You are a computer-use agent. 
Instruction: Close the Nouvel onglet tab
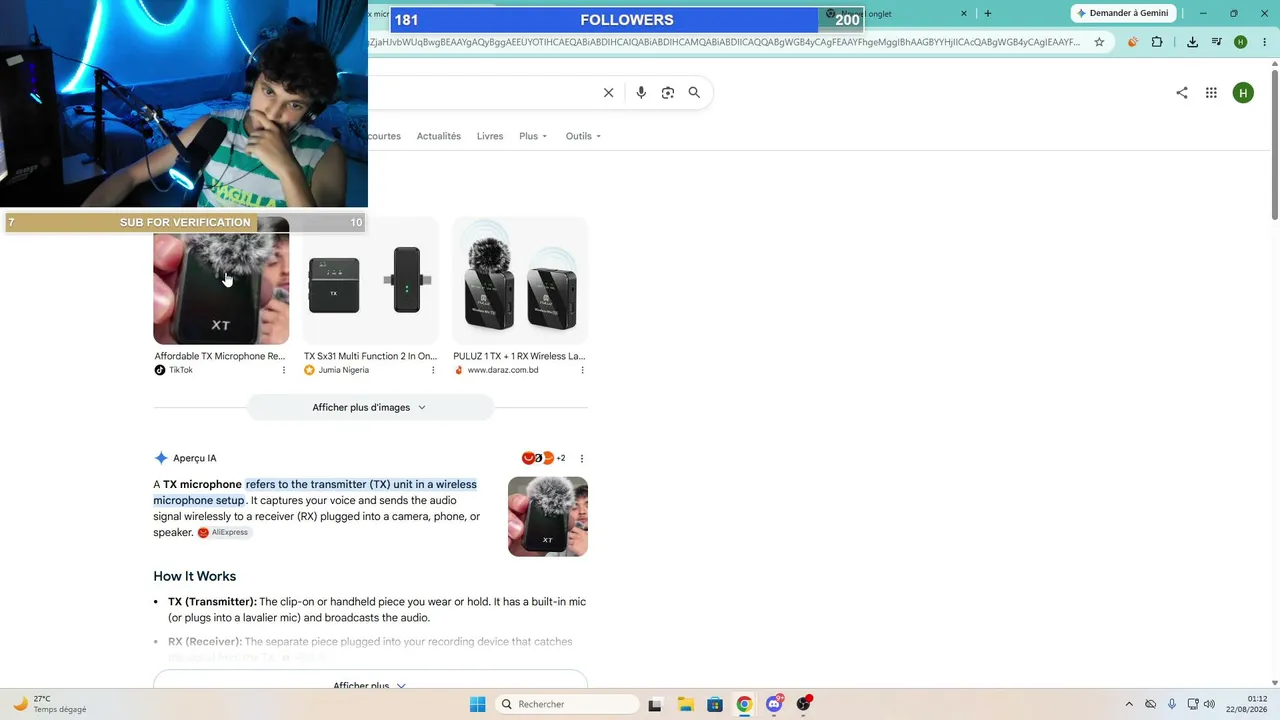[x=964, y=13]
